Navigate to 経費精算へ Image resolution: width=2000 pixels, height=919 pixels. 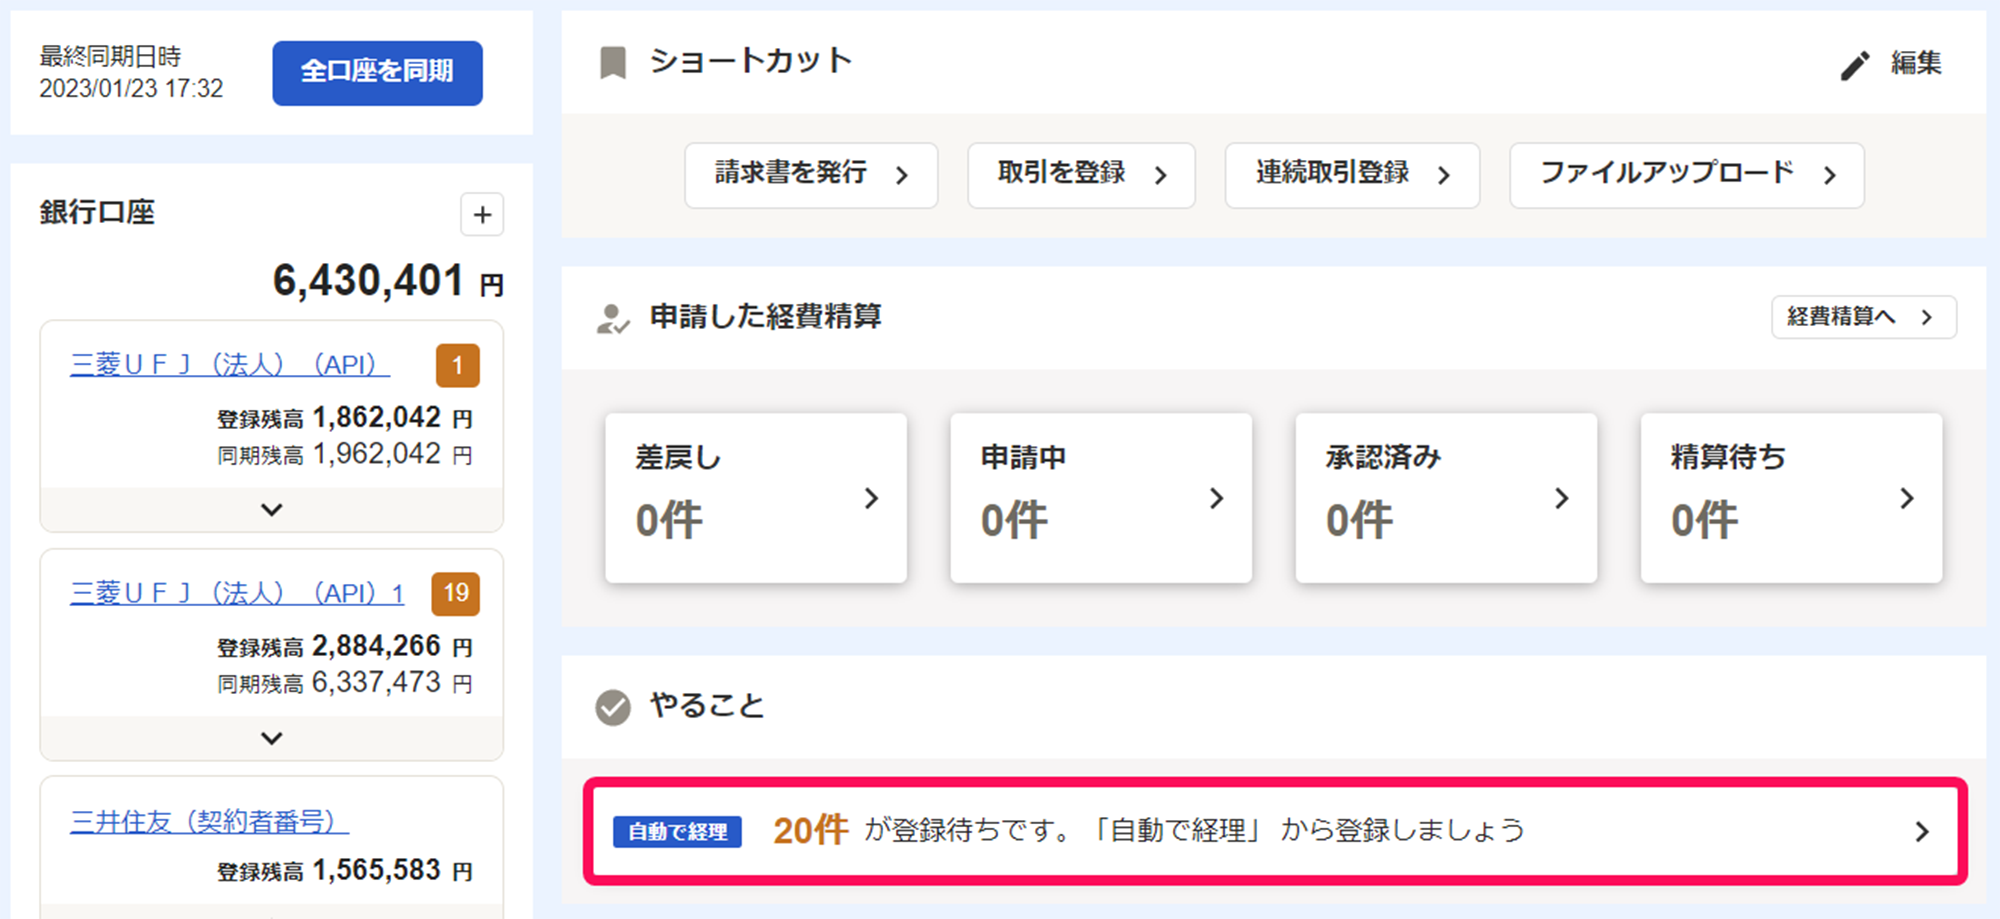coord(1862,317)
